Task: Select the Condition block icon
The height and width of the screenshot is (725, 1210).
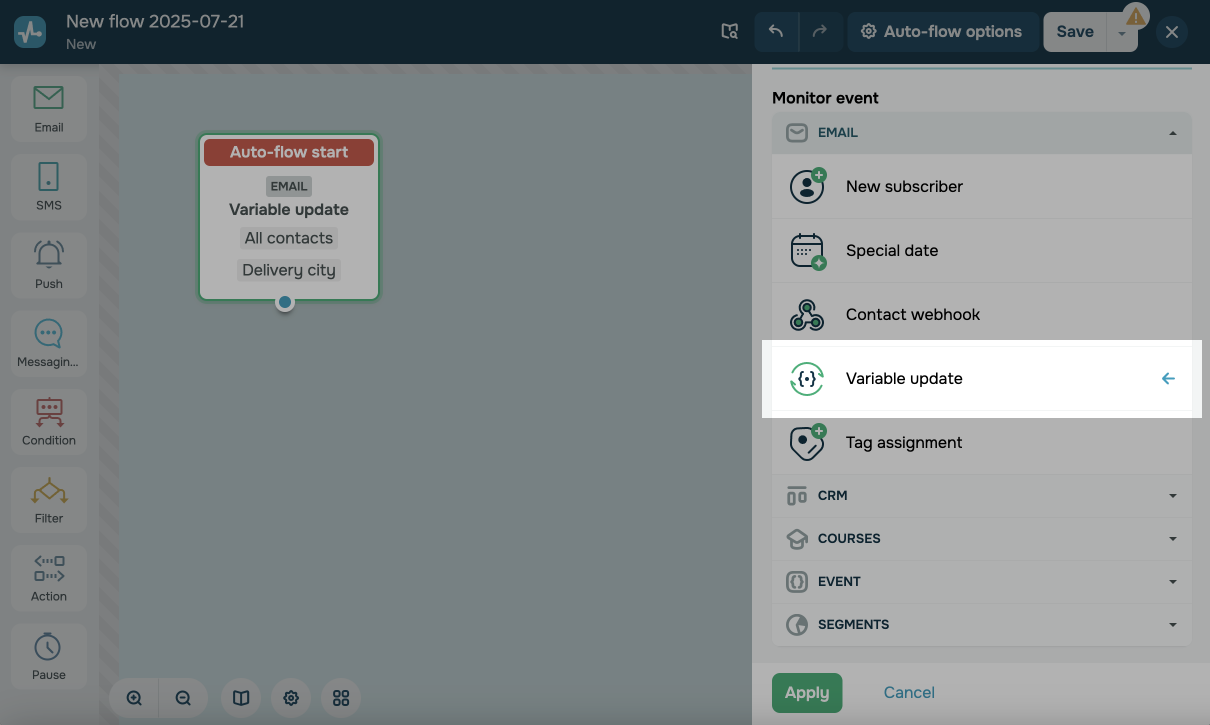Action: coord(48,420)
